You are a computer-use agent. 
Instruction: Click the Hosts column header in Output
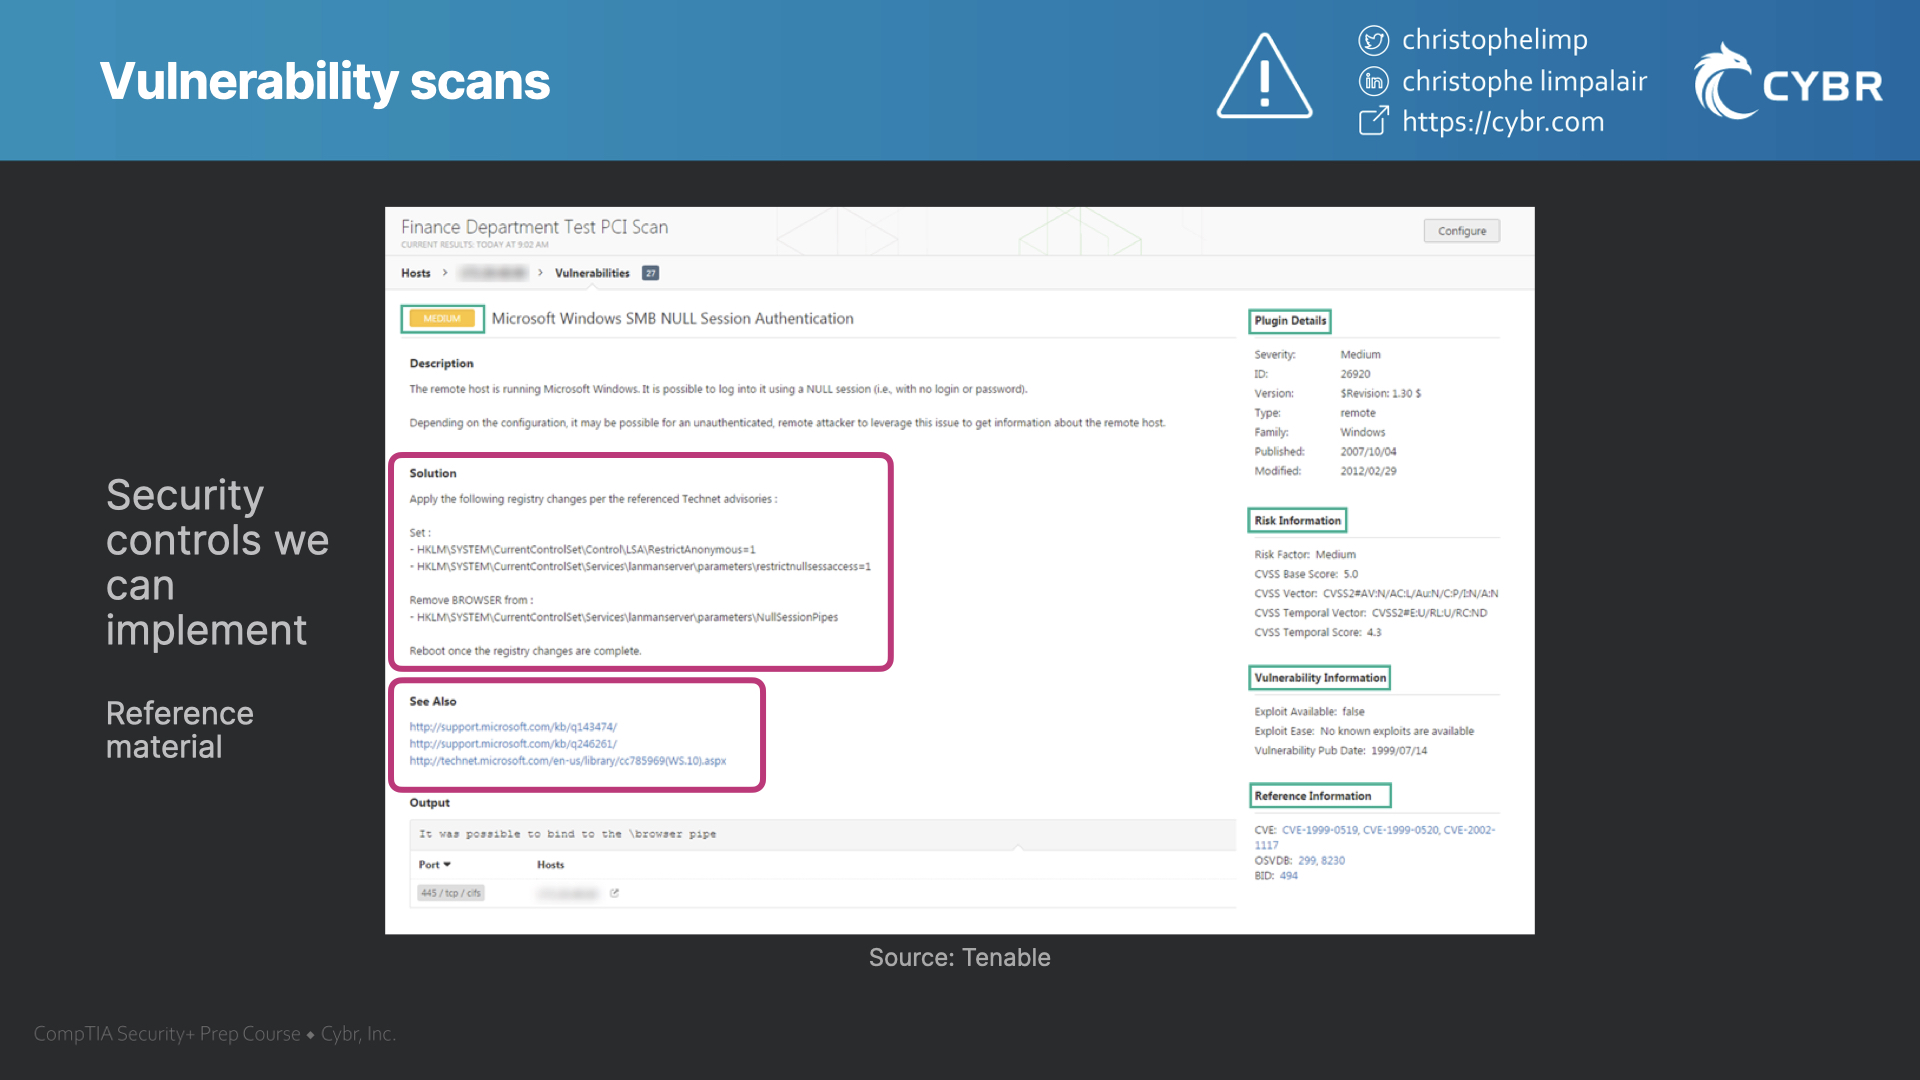point(550,865)
